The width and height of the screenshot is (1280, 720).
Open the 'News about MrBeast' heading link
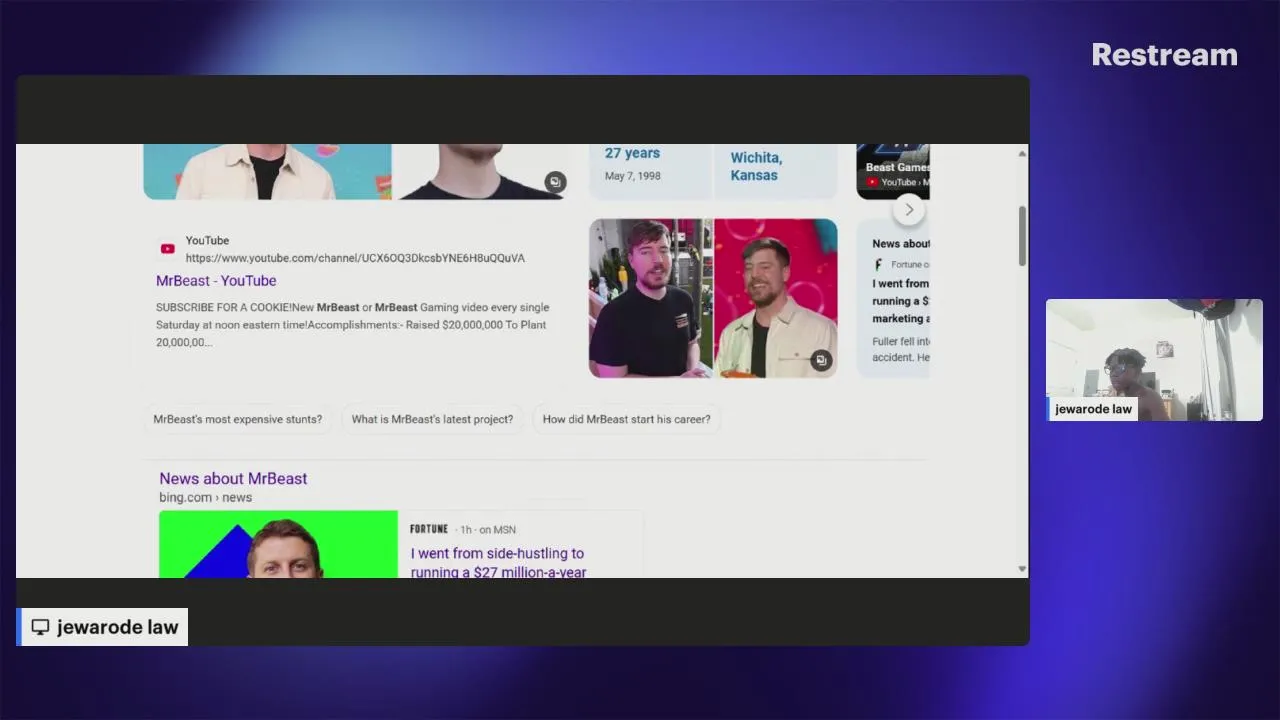pos(233,479)
